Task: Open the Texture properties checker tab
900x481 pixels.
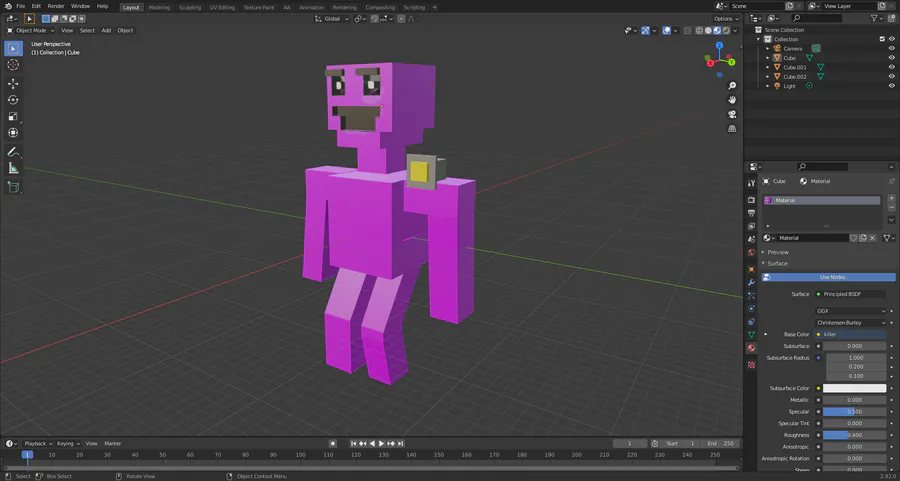Action: (x=751, y=364)
